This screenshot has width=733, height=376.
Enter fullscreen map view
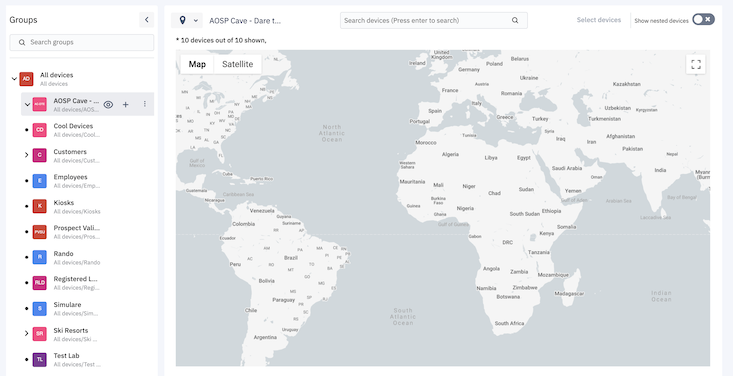696,64
